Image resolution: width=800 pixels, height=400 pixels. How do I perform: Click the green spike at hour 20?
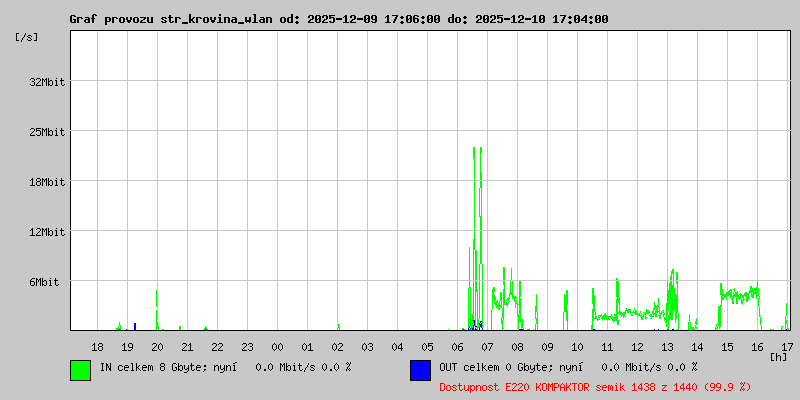click(157, 310)
